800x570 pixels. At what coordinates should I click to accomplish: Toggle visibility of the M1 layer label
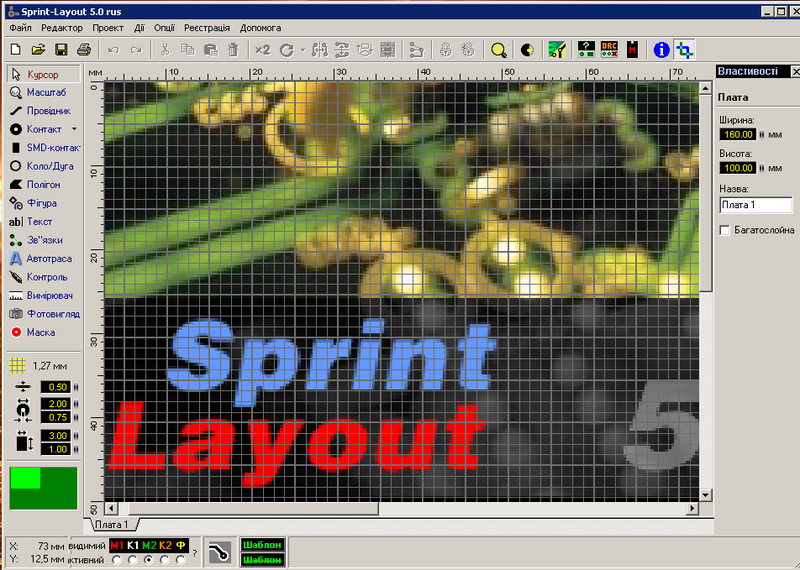117,545
